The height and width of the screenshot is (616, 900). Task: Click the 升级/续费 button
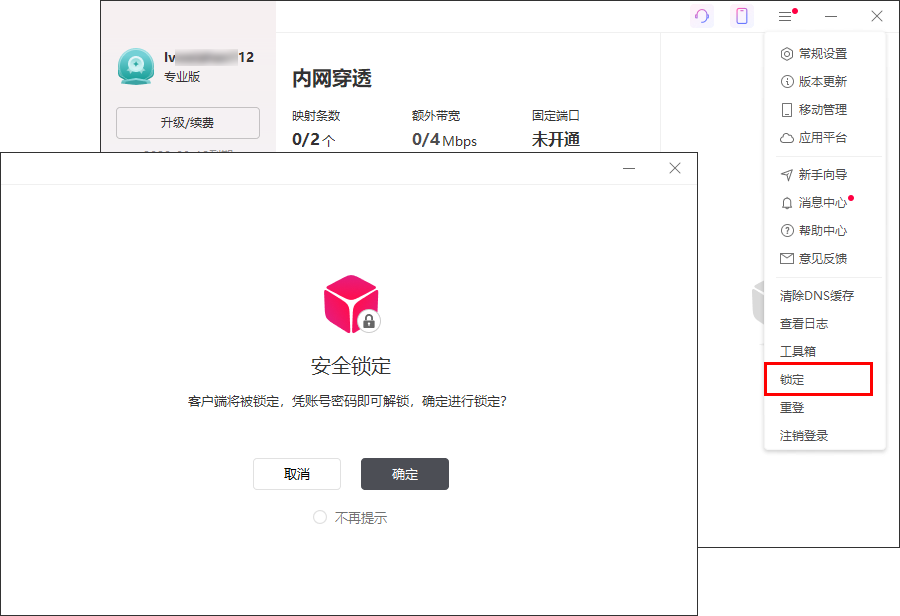tap(188, 123)
